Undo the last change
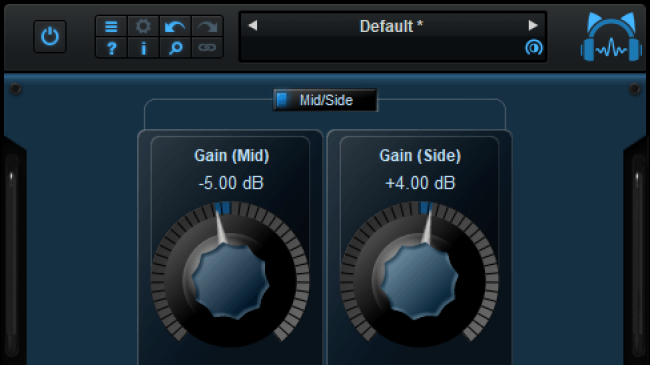 175,27
